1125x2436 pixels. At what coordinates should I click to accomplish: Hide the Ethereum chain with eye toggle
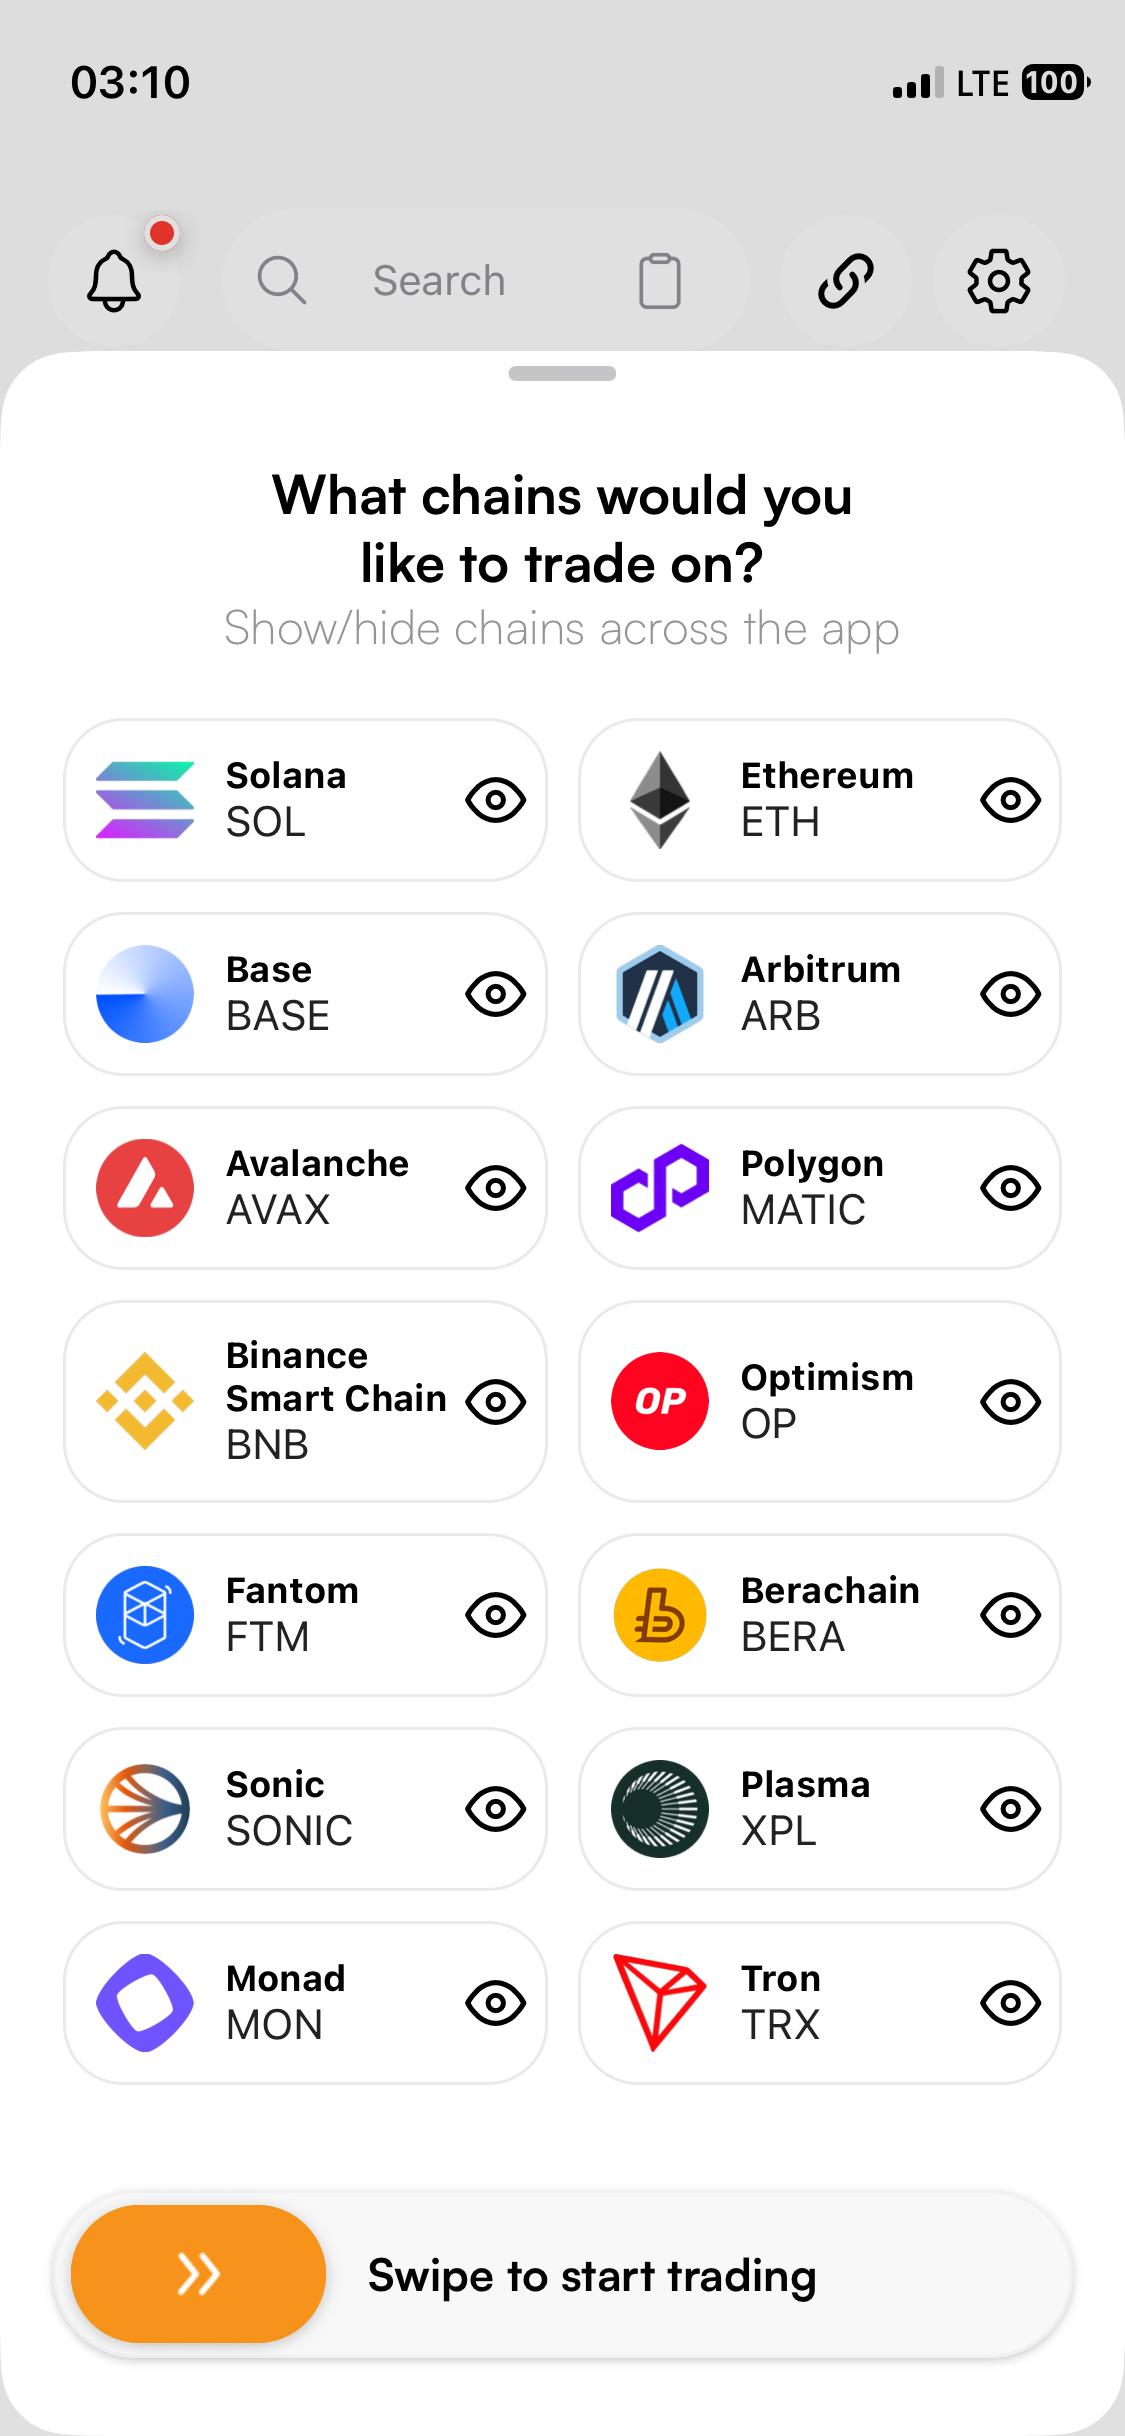[x=1011, y=800]
